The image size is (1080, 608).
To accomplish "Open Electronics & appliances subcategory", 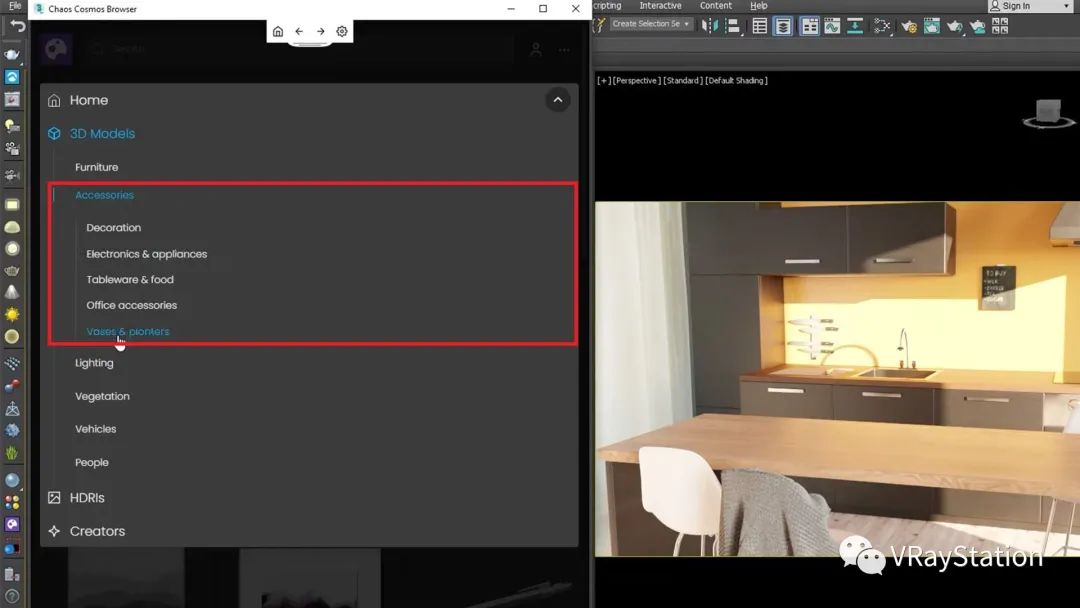I will pos(147,254).
